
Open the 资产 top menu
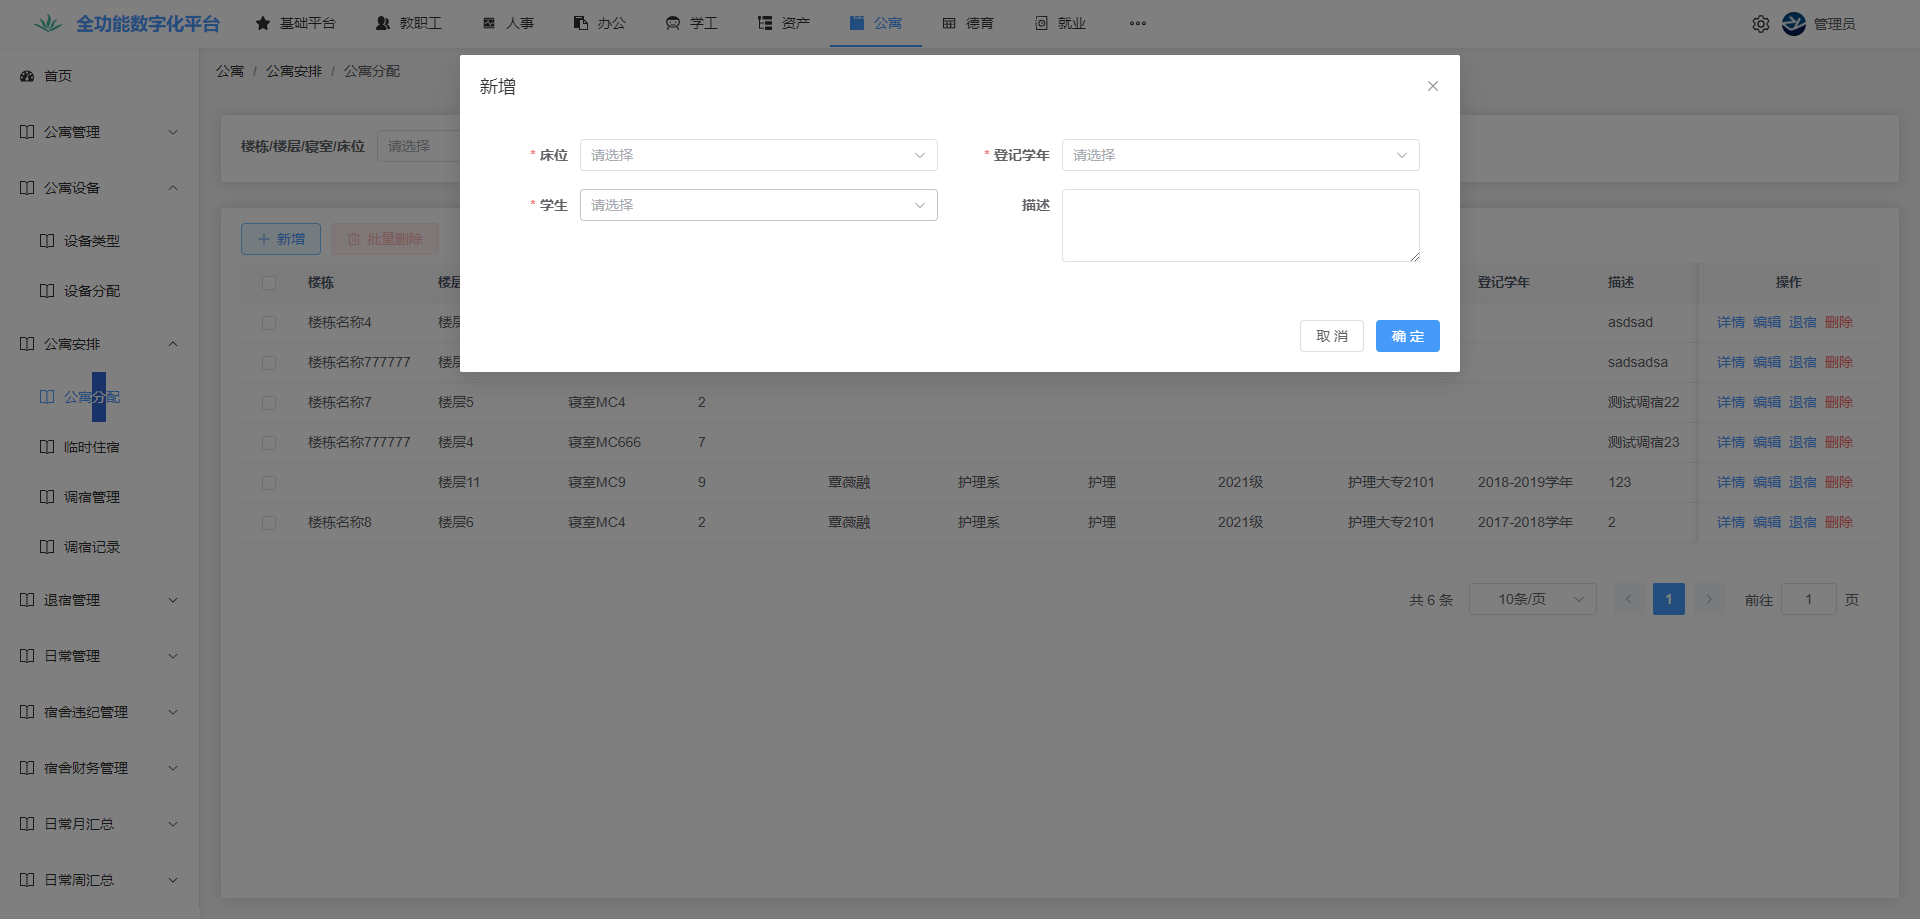[x=784, y=23]
